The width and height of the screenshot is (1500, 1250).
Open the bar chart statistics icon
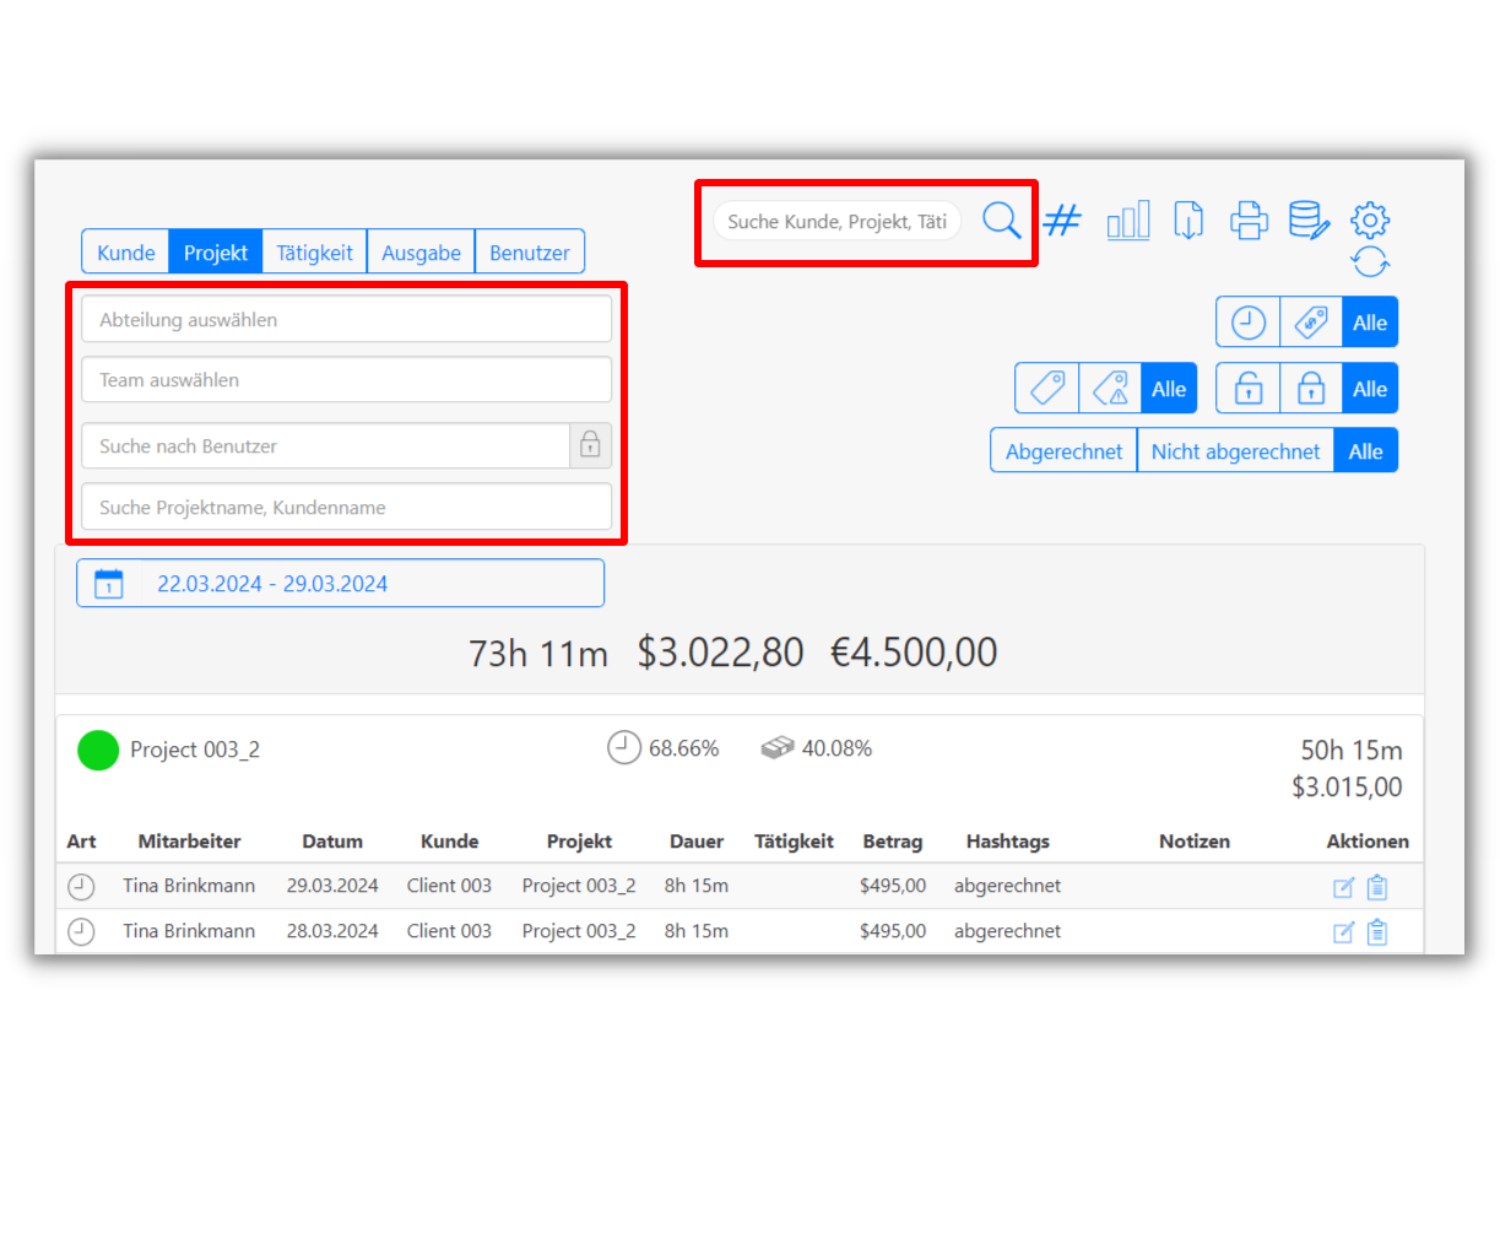point(1128,221)
